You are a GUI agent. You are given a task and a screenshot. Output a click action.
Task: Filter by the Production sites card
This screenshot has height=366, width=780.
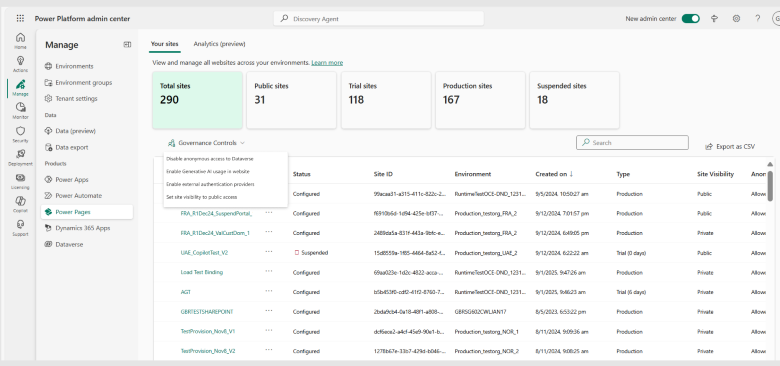coord(480,100)
